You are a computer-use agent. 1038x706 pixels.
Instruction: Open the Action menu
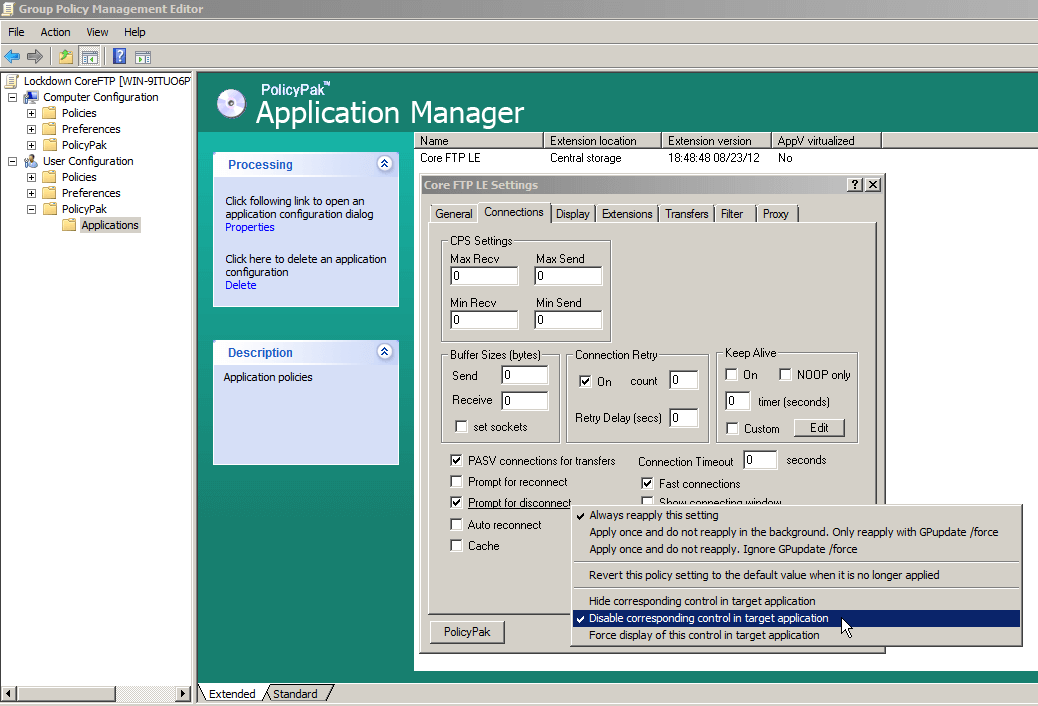(x=55, y=32)
